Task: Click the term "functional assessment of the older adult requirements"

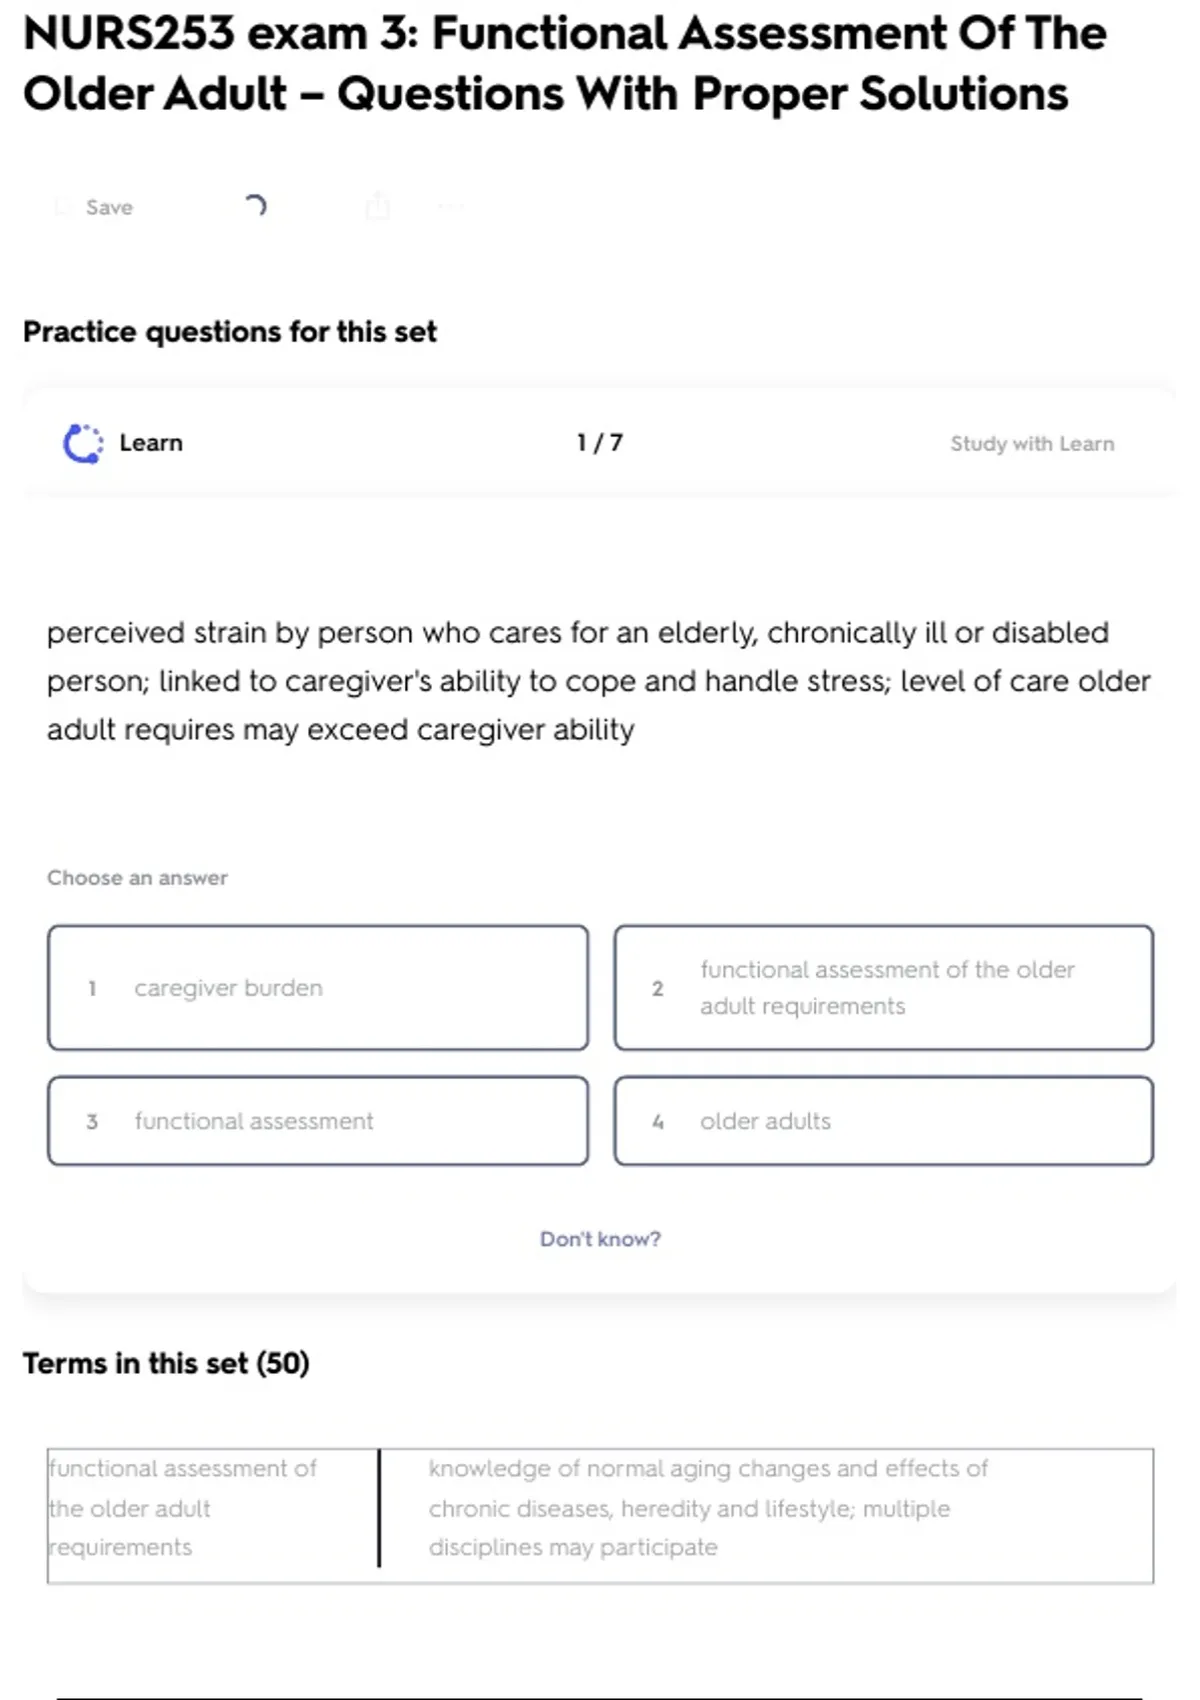Action: point(183,1508)
